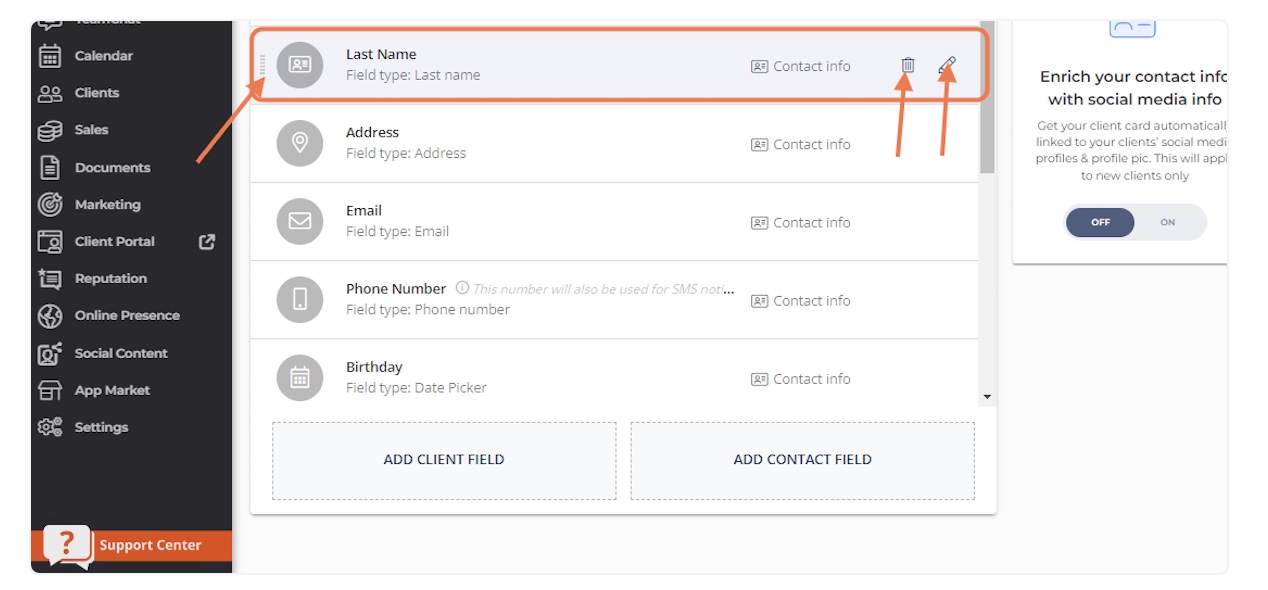The height and width of the screenshot is (590, 1268).
Task: Switch social media enrichment toggle to ON
Action: pyautogui.click(x=1168, y=222)
